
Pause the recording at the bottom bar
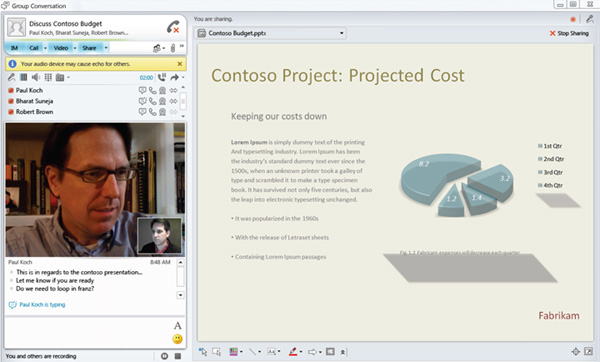165,356
